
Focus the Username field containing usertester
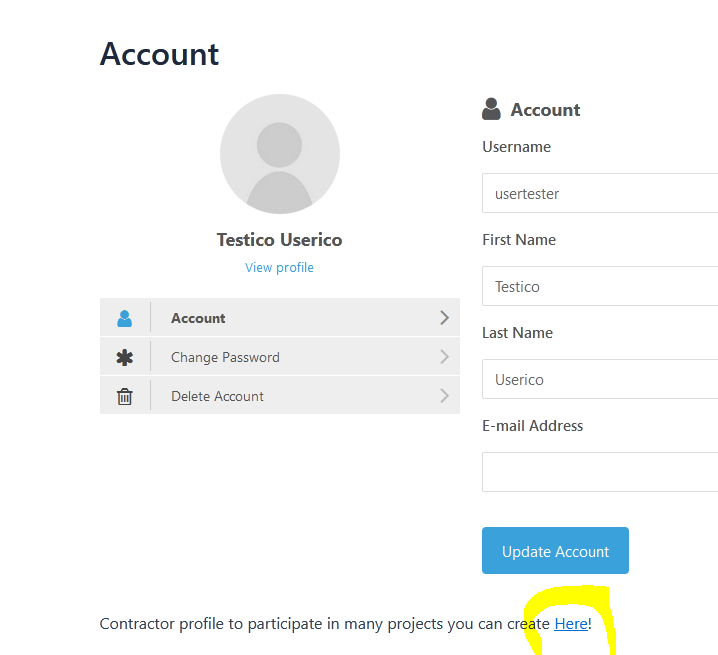click(600, 193)
